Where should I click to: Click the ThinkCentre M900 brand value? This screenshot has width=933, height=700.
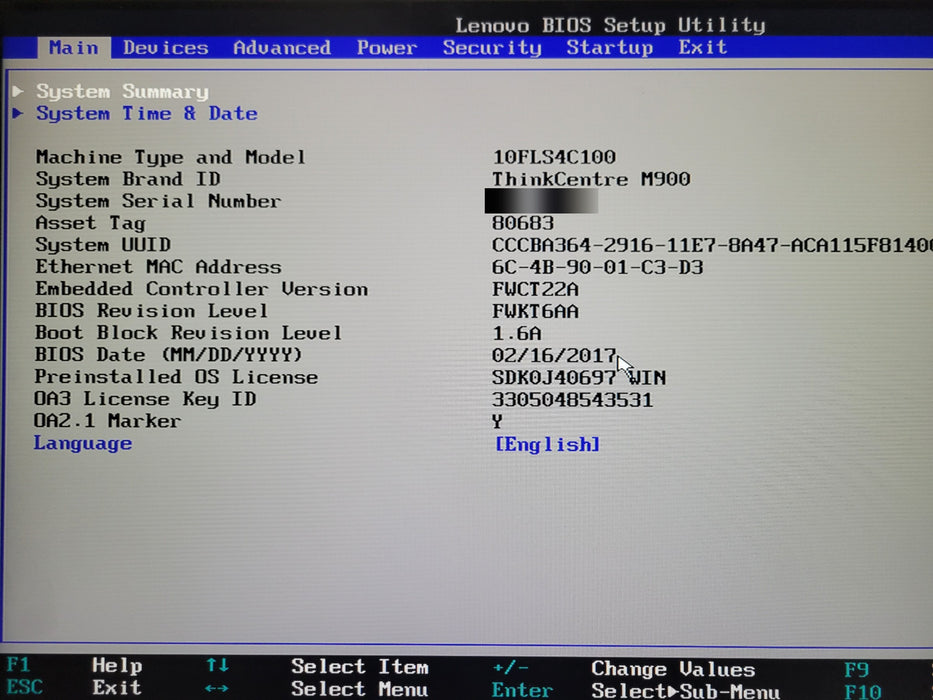click(x=591, y=179)
